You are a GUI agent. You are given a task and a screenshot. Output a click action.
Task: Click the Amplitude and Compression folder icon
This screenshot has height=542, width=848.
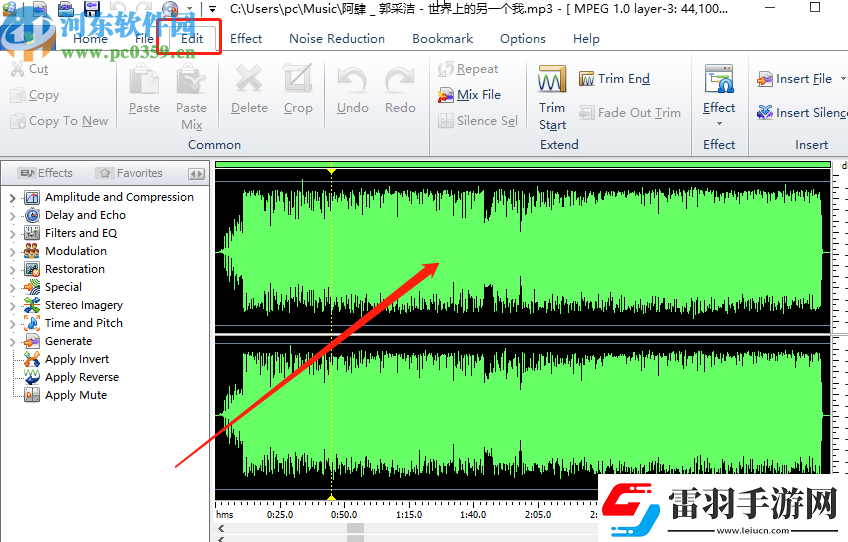(32, 197)
